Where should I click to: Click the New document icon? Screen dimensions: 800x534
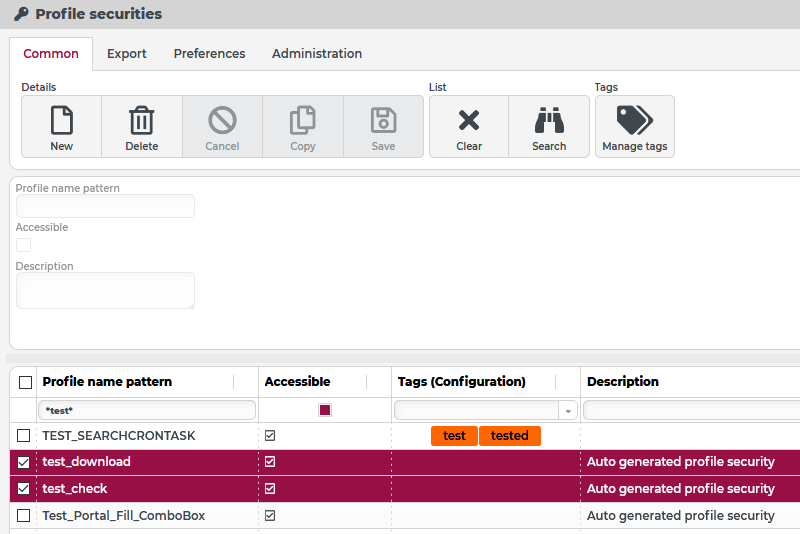coord(61,121)
